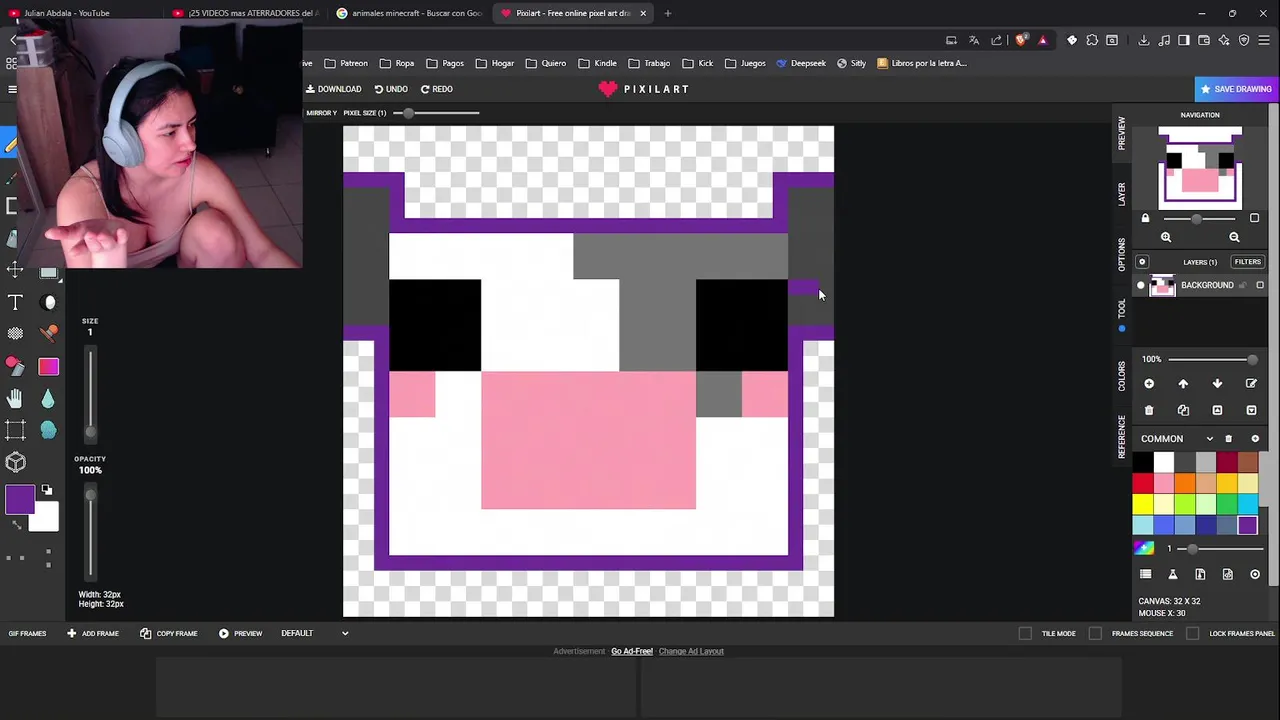The image size is (1280, 720).
Task: Open the rainbow custom color picker
Action: coord(1144,548)
